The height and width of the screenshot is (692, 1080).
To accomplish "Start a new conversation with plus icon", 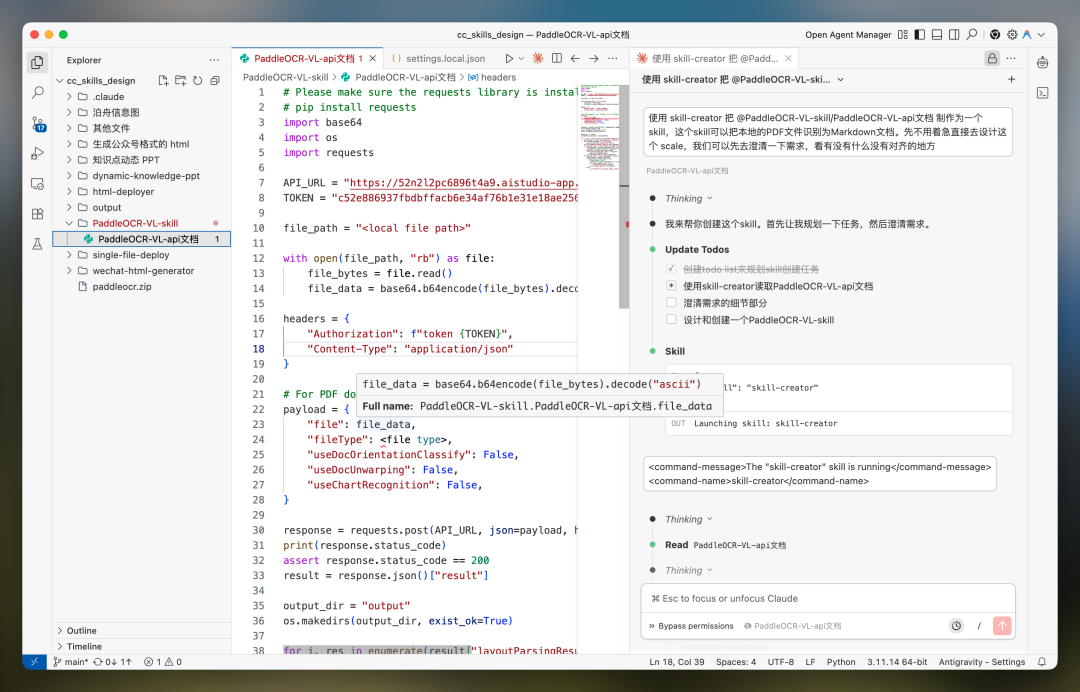I will point(1011,79).
